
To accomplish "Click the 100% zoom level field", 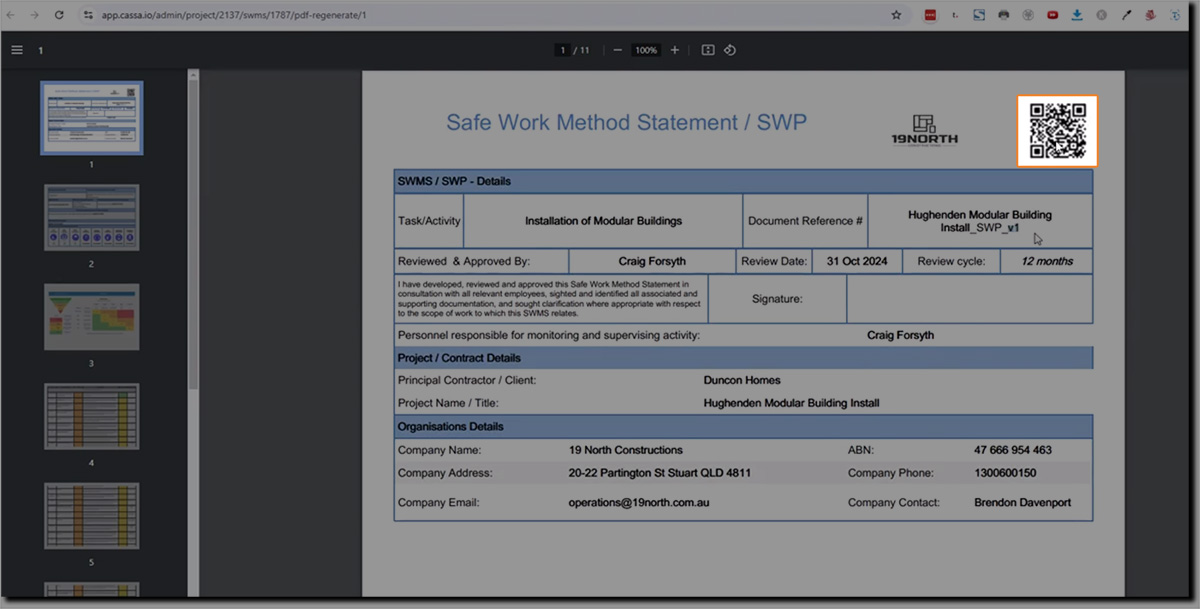I will (x=646, y=50).
